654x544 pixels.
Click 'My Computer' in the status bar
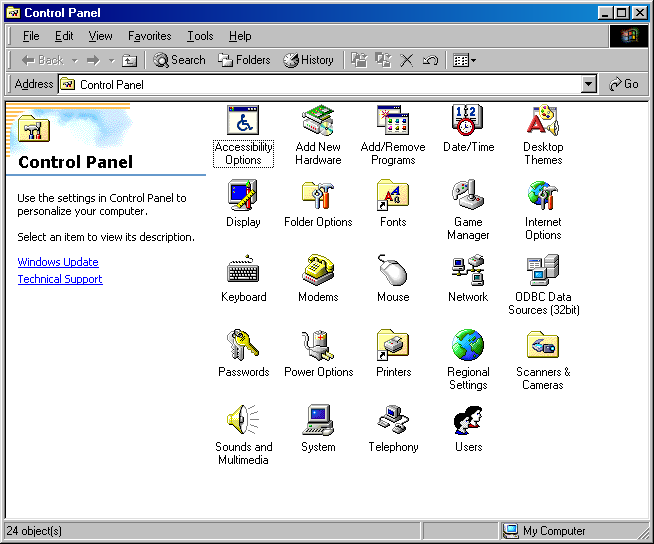[x=554, y=531]
